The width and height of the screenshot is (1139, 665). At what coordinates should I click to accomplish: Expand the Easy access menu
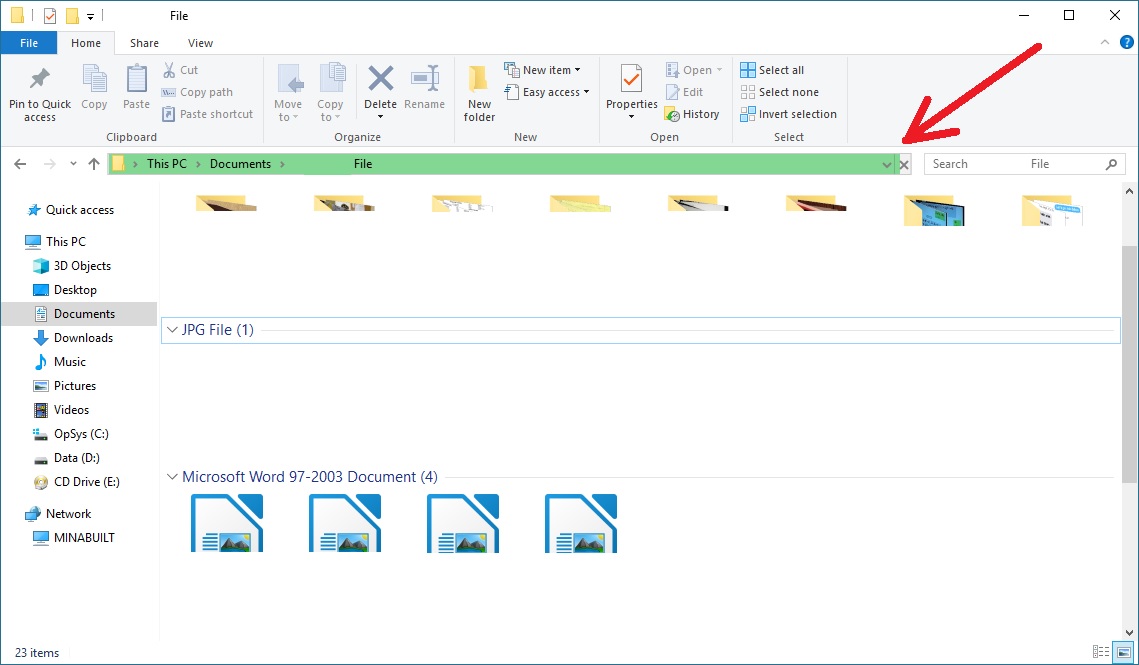(x=547, y=92)
